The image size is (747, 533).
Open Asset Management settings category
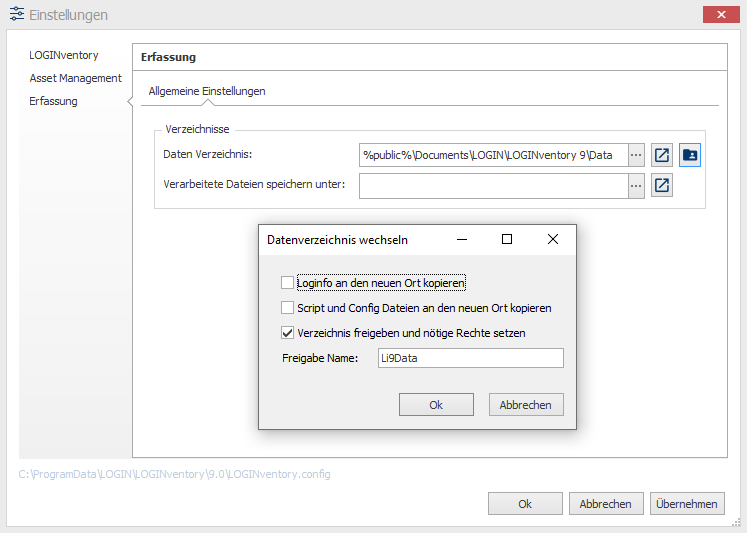pyautogui.click(x=75, y=78)
